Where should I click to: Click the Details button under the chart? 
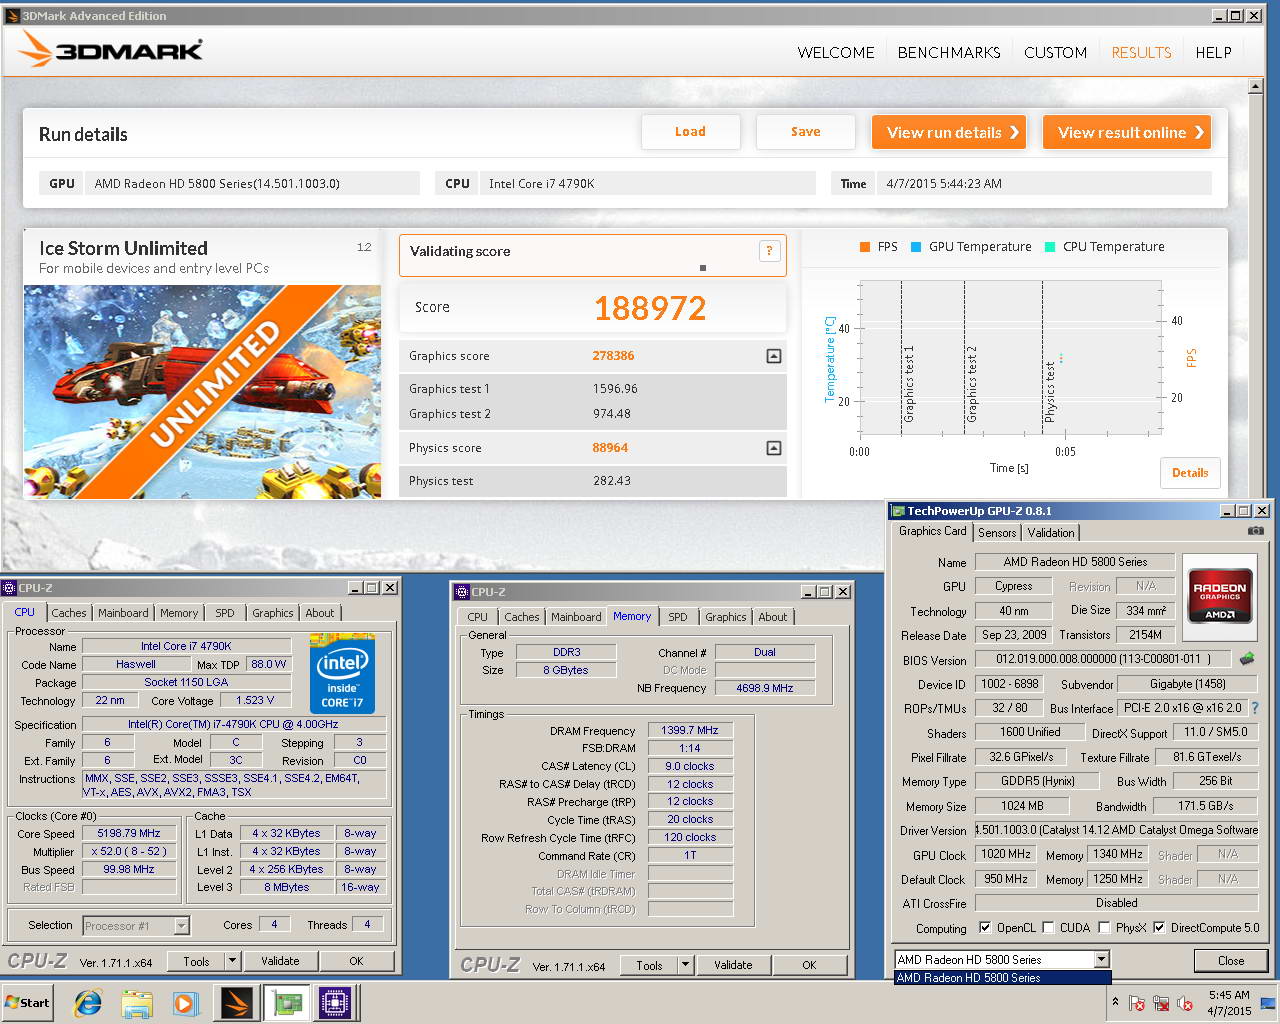tap(1190, 473)
